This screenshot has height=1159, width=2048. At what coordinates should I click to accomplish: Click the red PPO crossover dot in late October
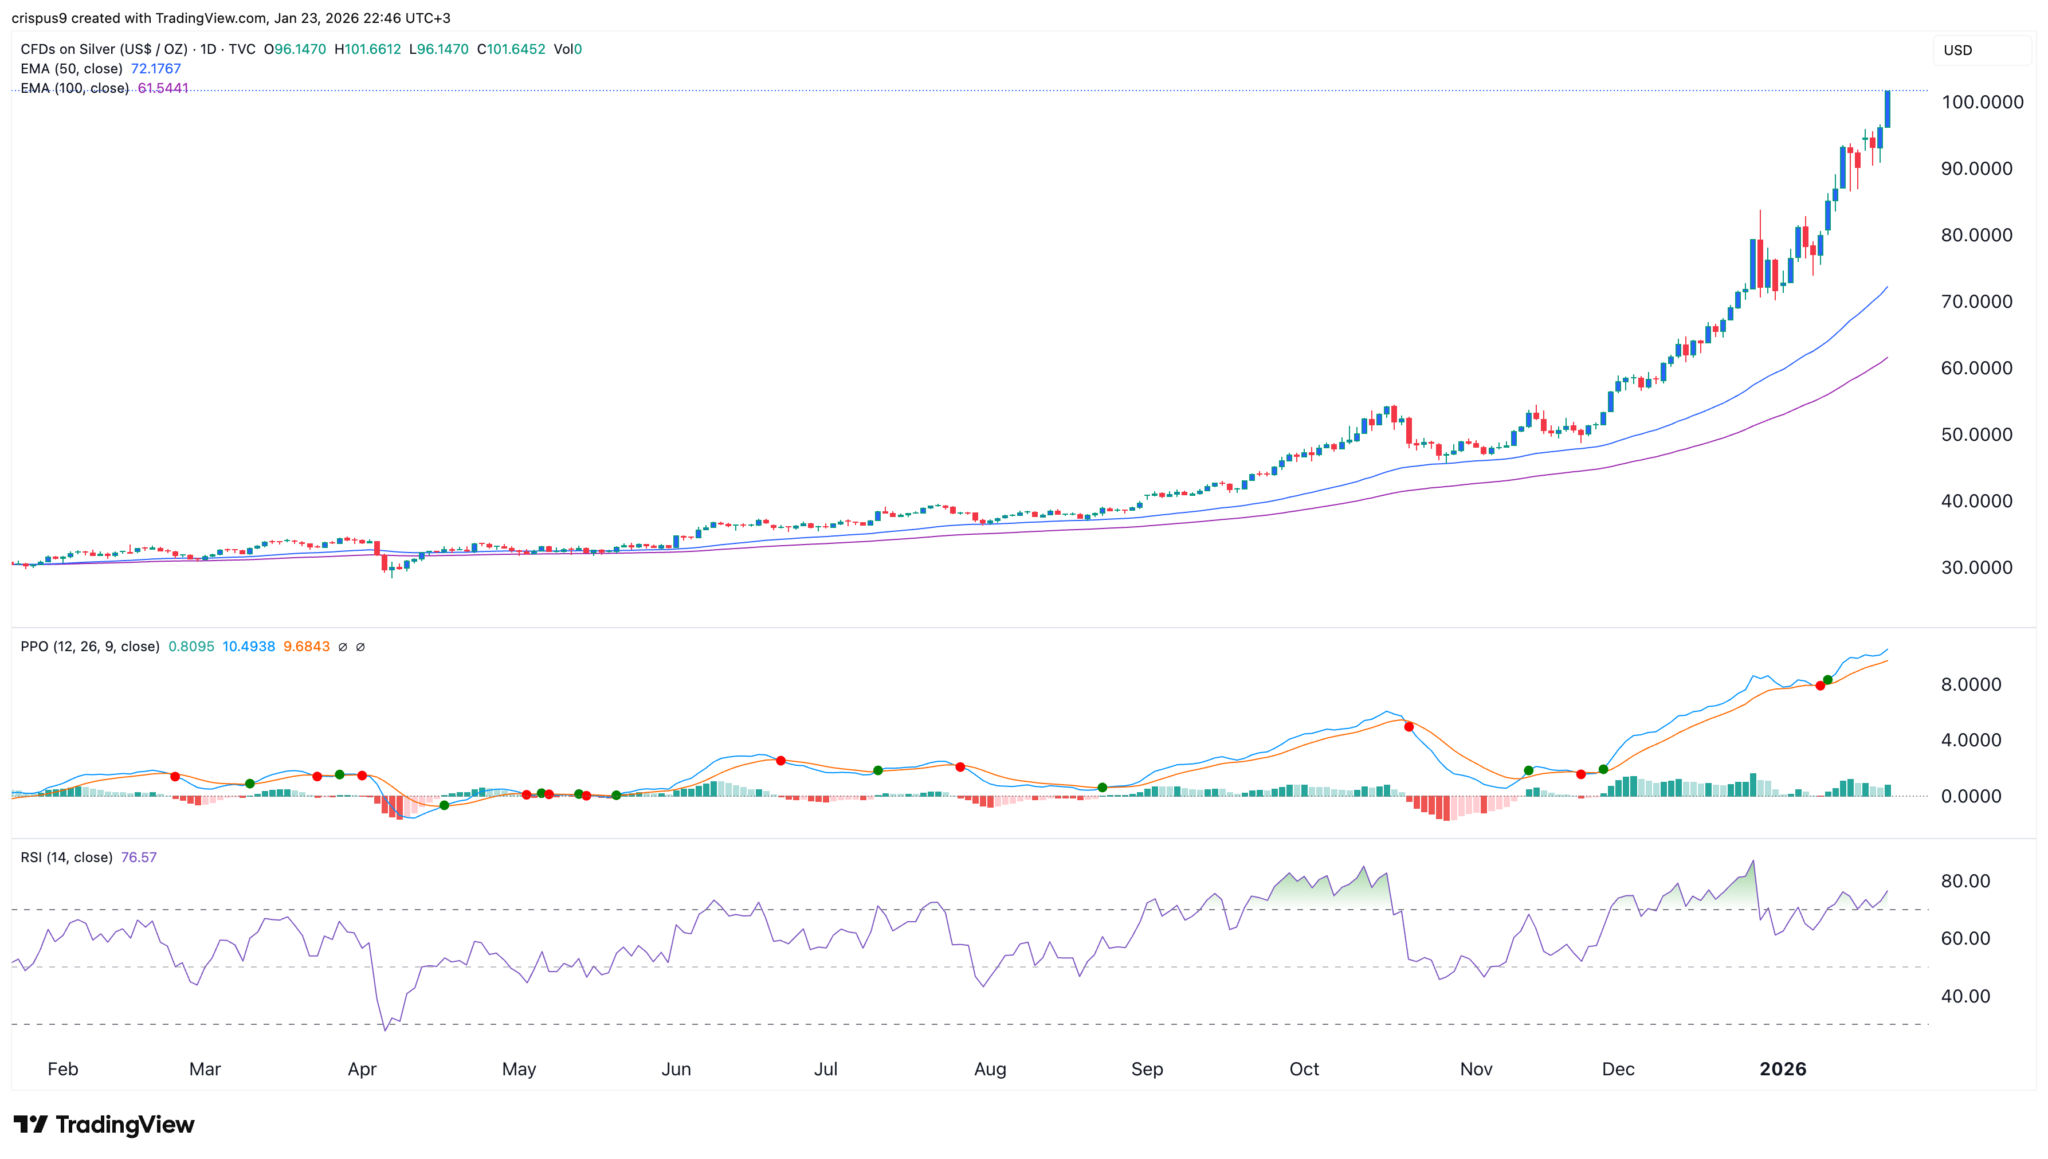click(1409, 727)
